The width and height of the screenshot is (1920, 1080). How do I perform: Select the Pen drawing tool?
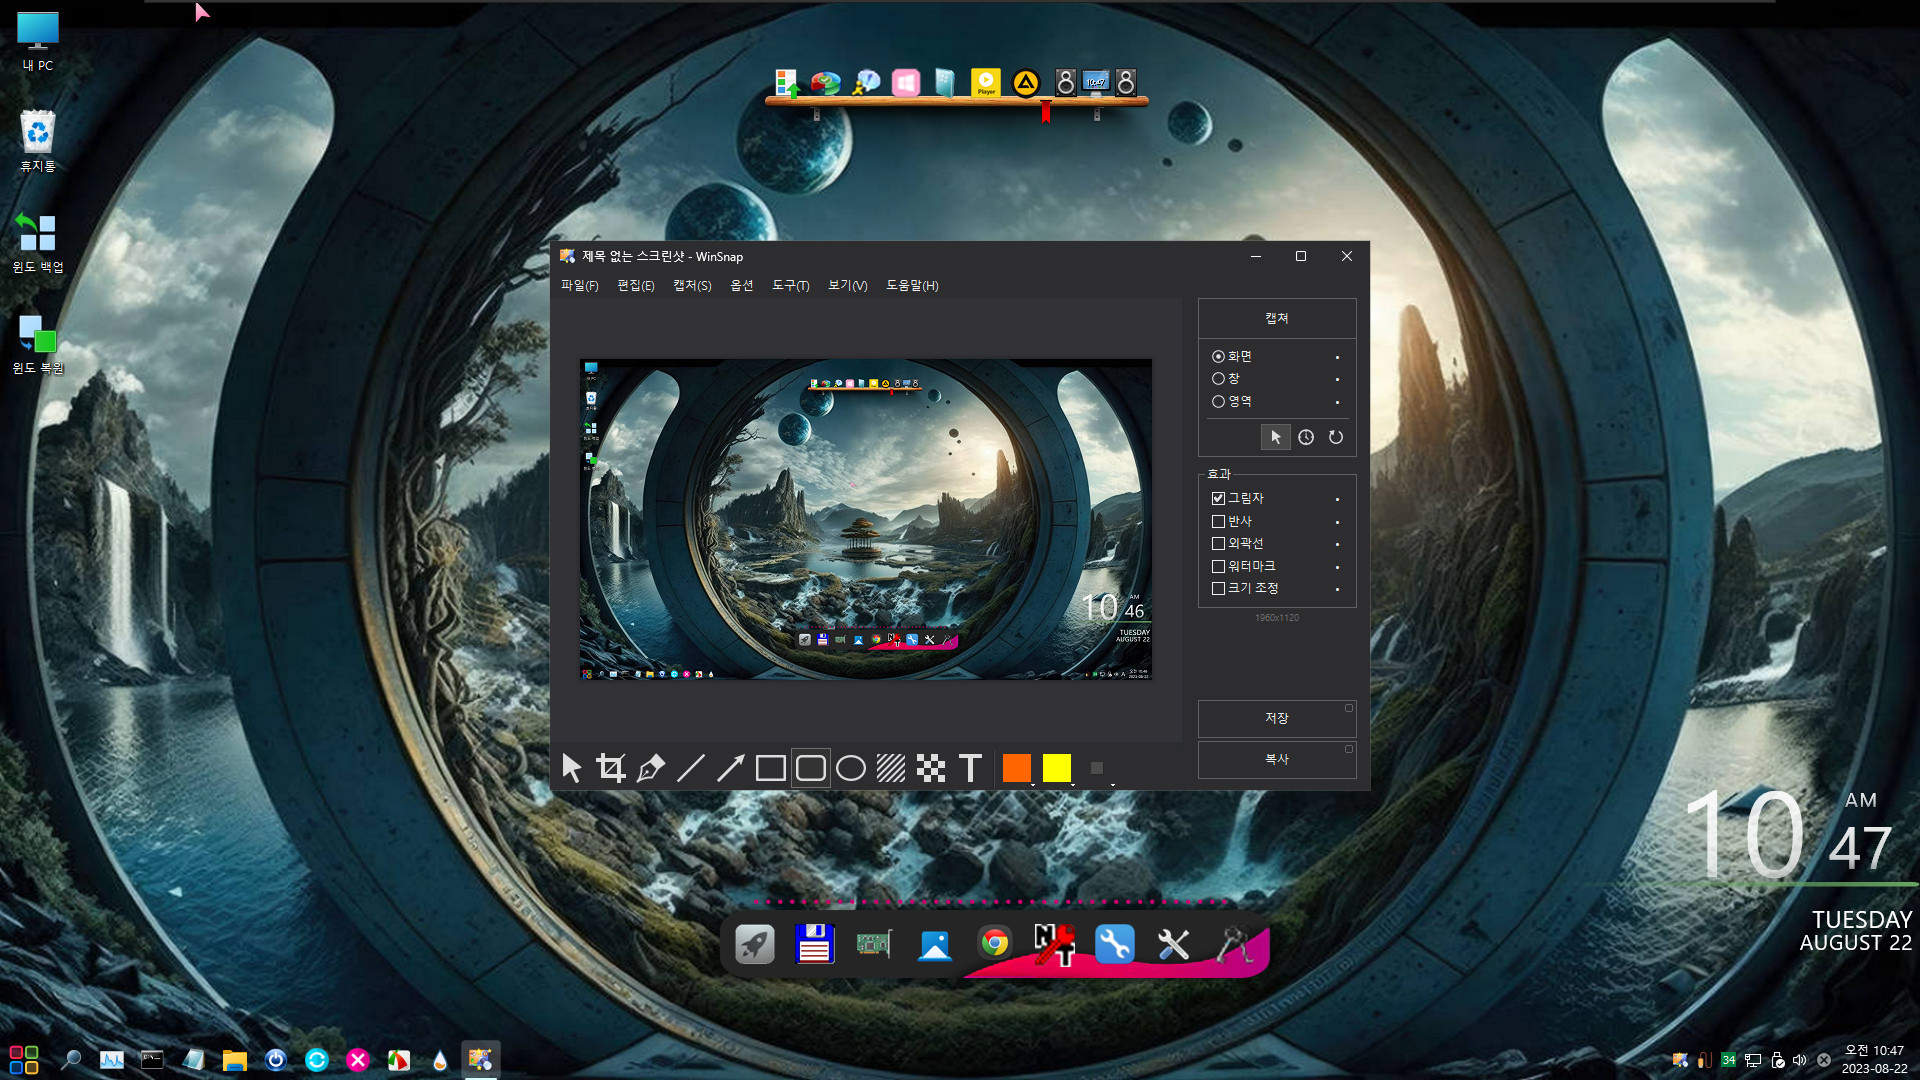[651, 768]
